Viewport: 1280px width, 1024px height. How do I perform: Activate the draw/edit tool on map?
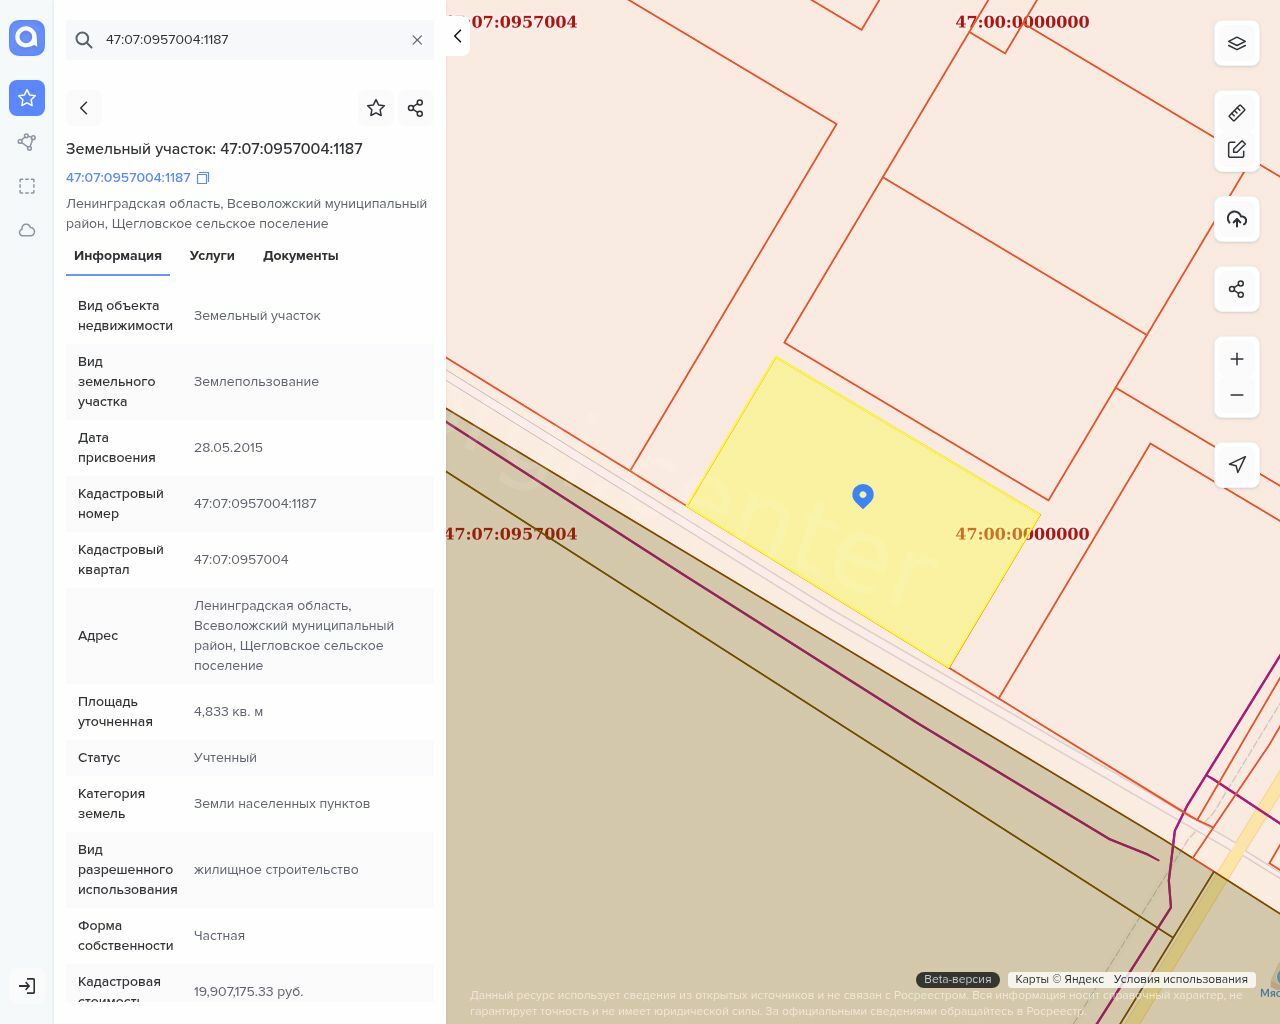coord(1236,150)
